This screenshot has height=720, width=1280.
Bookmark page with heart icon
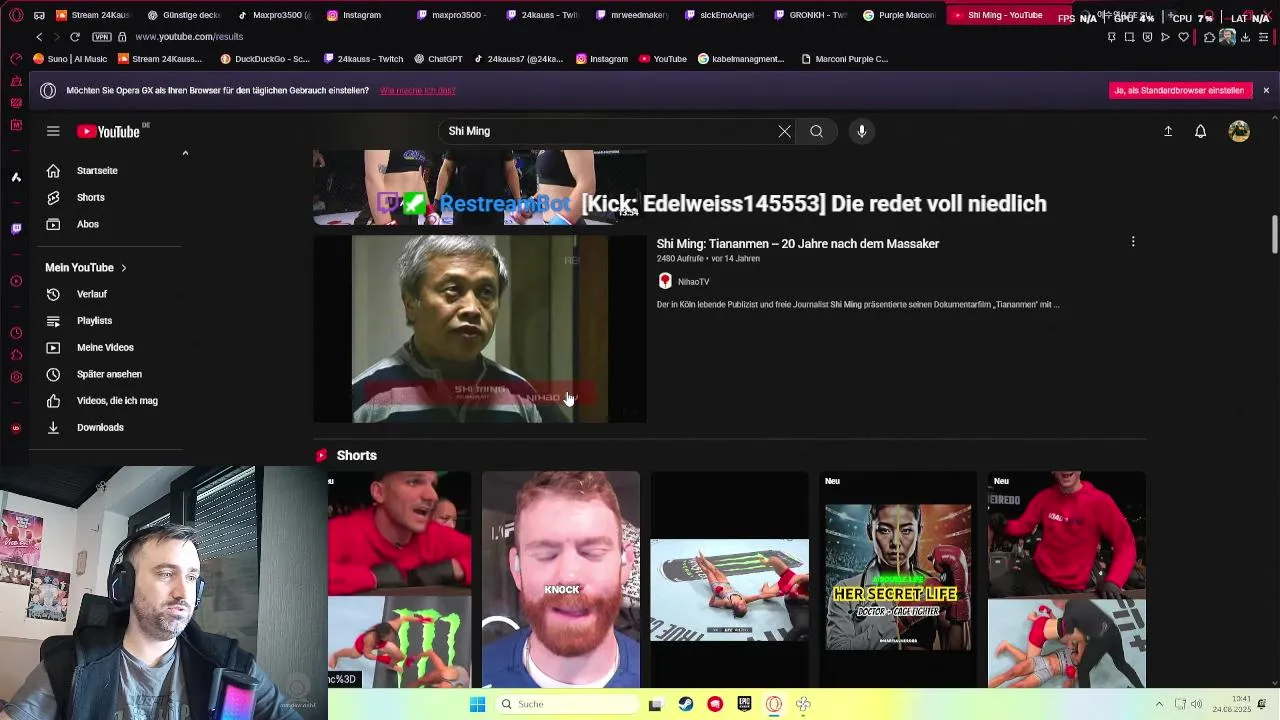click(1183, 37)
